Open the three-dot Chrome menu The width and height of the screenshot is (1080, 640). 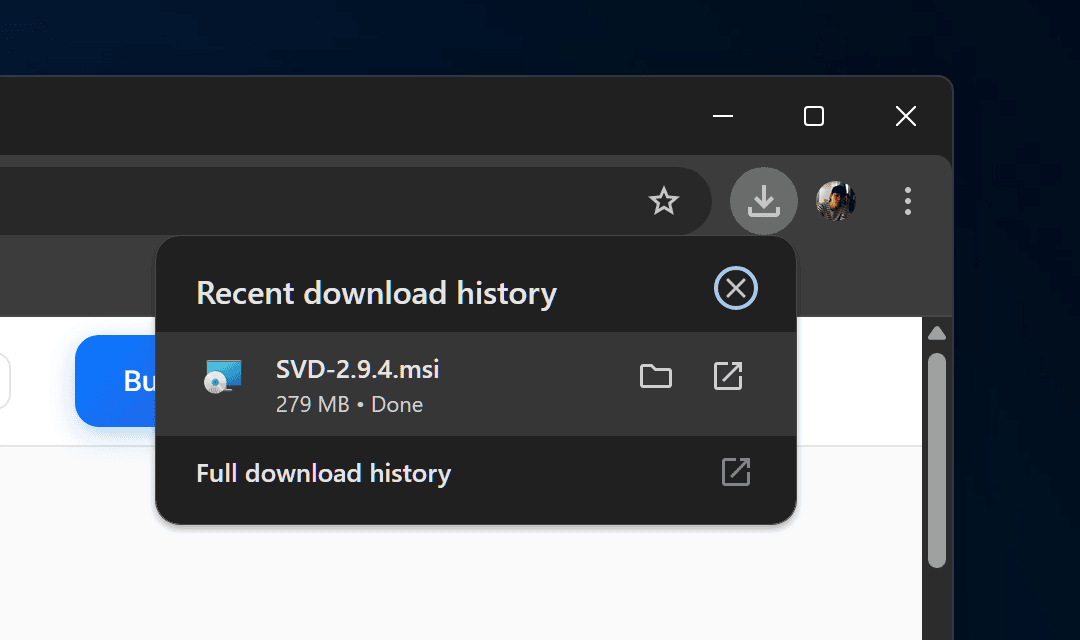click(x=908, y=201)
